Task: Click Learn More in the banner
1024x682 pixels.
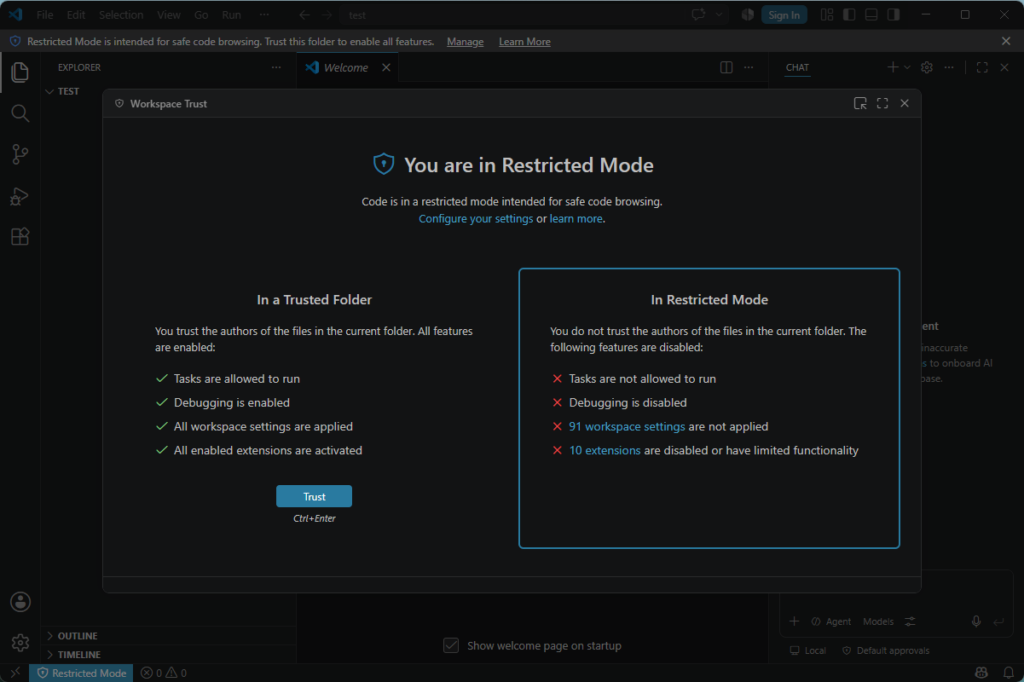Action: tap(524, 41)
